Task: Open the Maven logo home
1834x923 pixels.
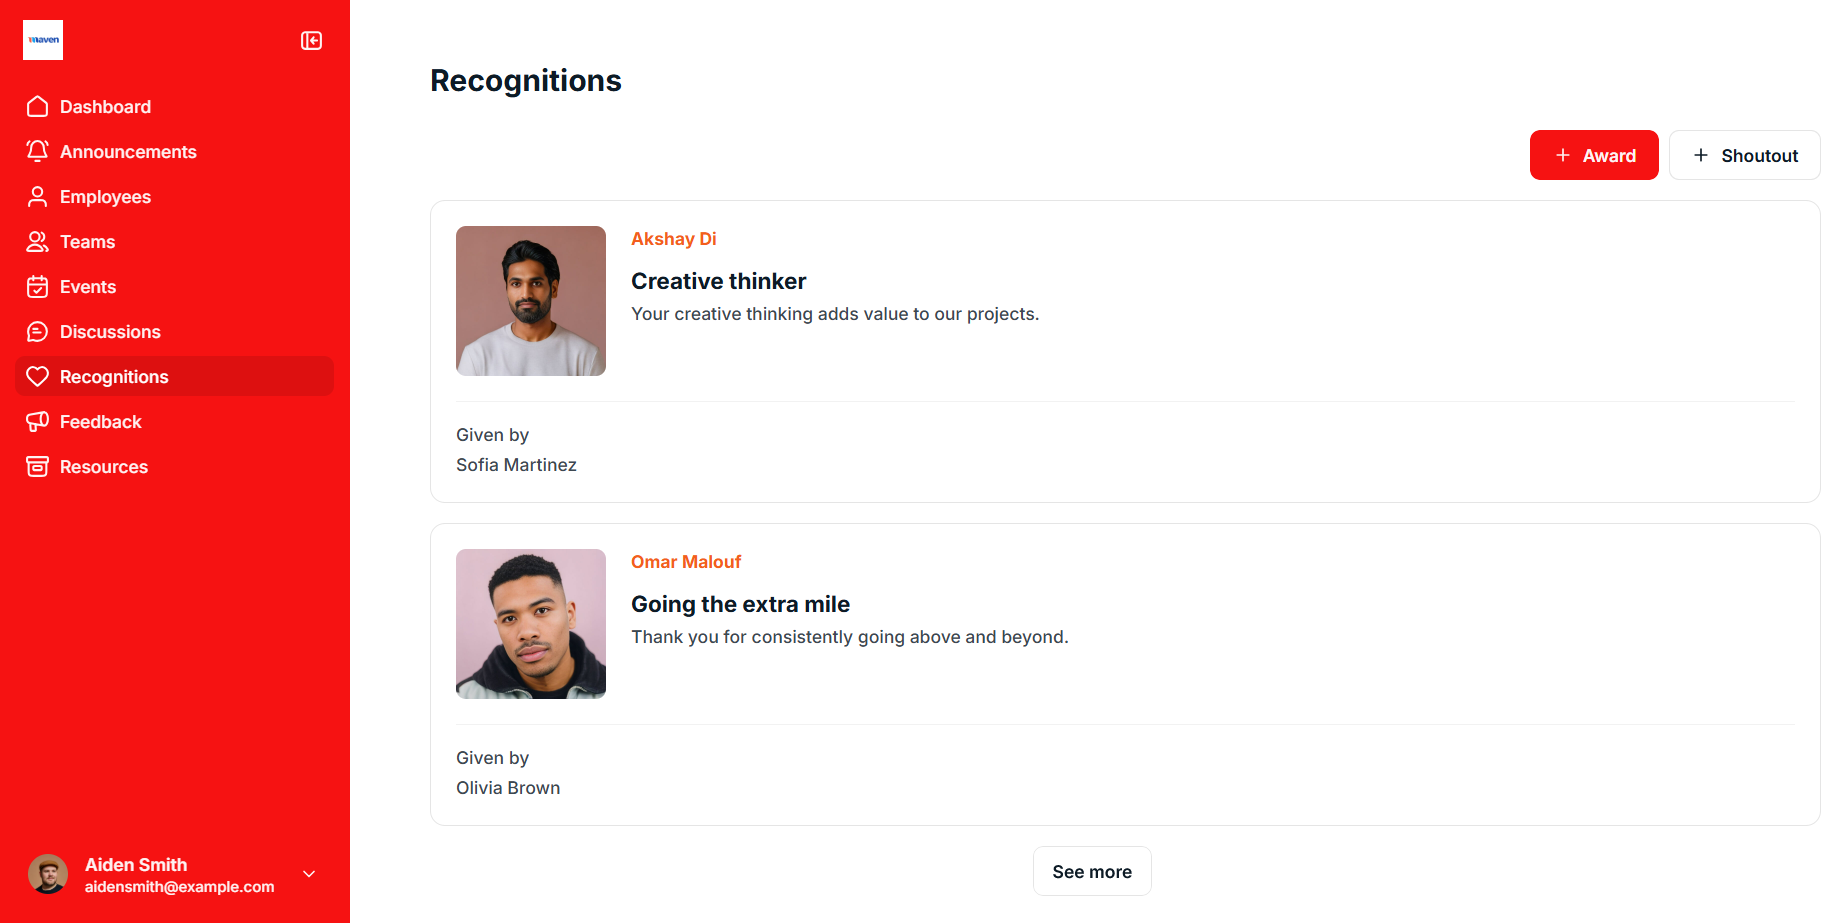Action: [43, 40]
